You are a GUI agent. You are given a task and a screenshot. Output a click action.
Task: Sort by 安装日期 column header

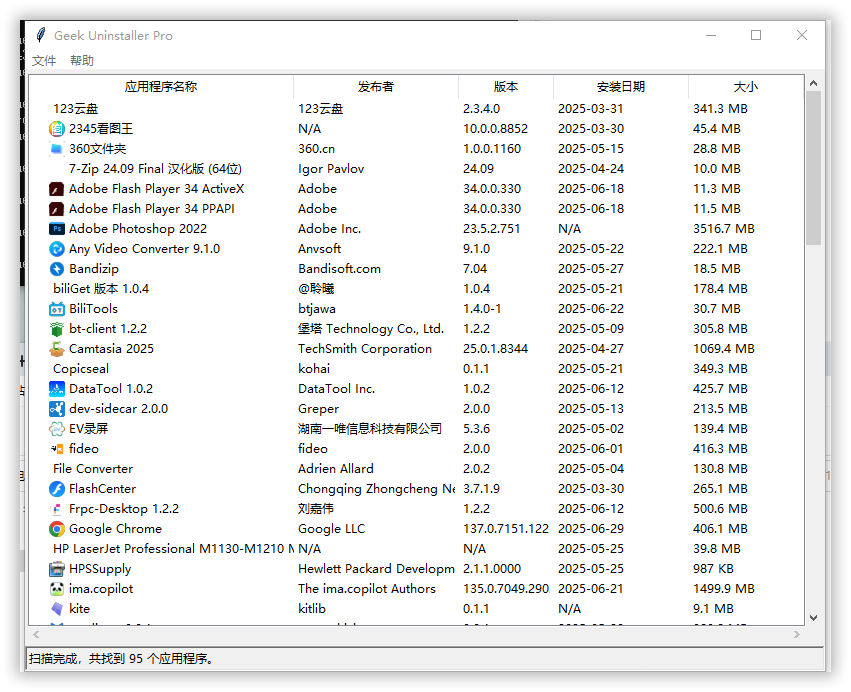[621, 87]
